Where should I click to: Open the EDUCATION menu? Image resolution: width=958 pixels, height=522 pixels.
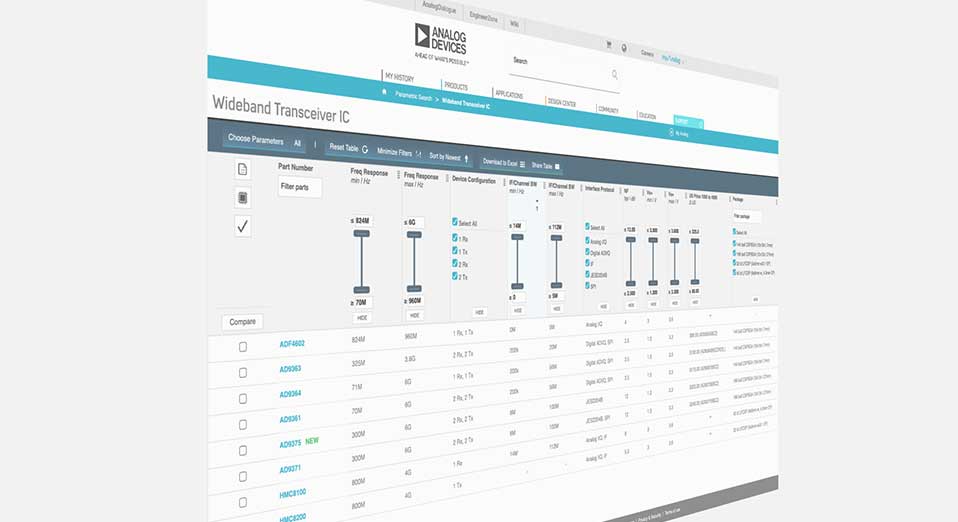pos(647,116)
